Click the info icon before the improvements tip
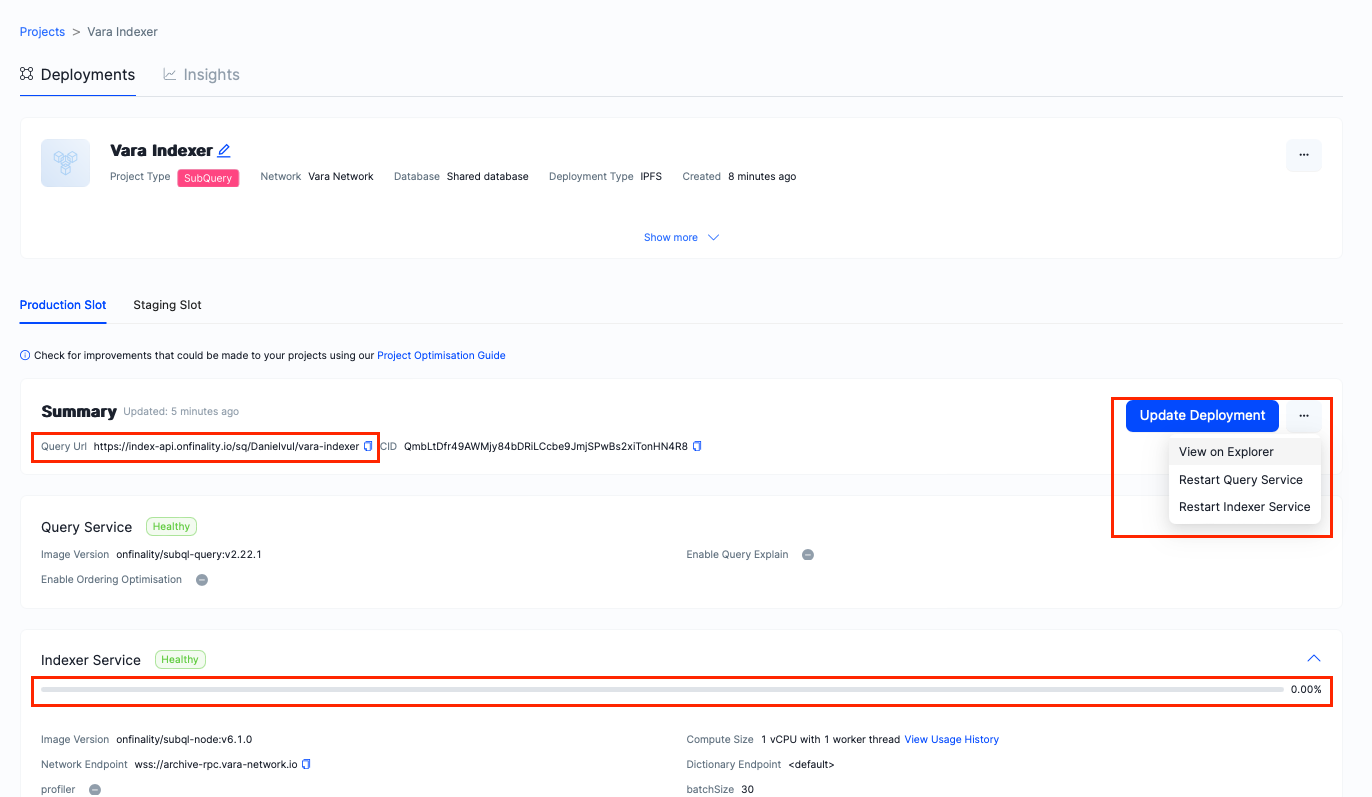Image resolution: width=1372 pixels, height=797 pixels. click(x=26, y=355)
